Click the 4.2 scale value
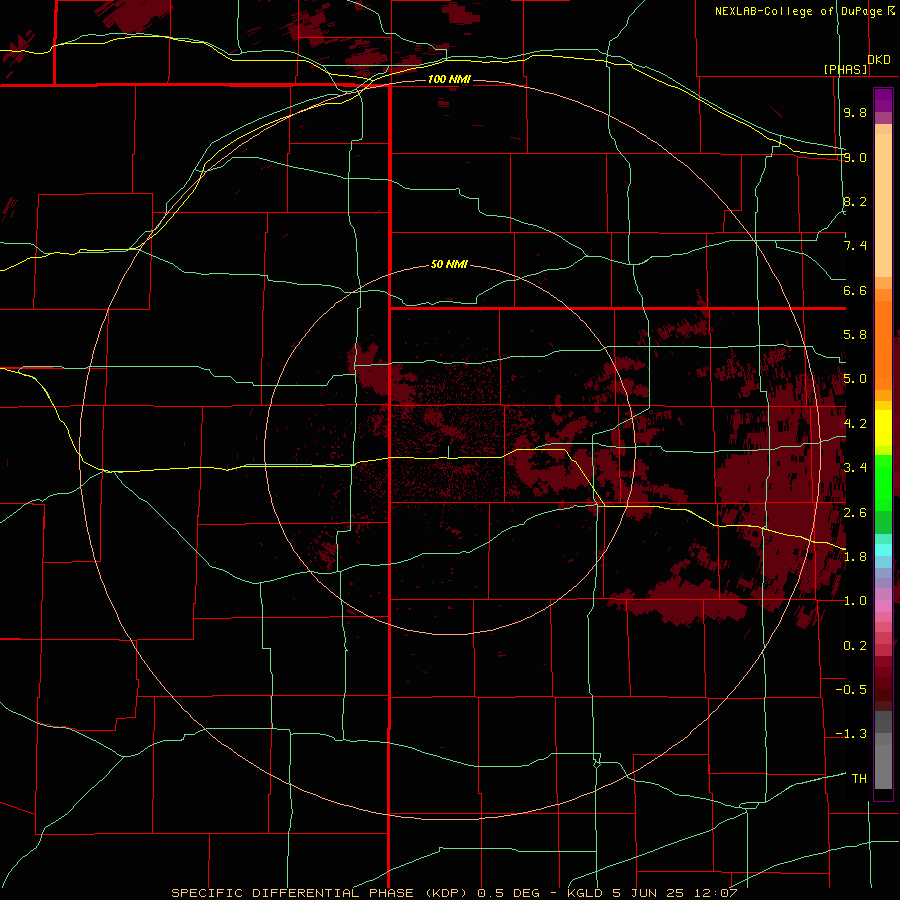Viewport: 900px width, 900px height. (x=855, y=424)
